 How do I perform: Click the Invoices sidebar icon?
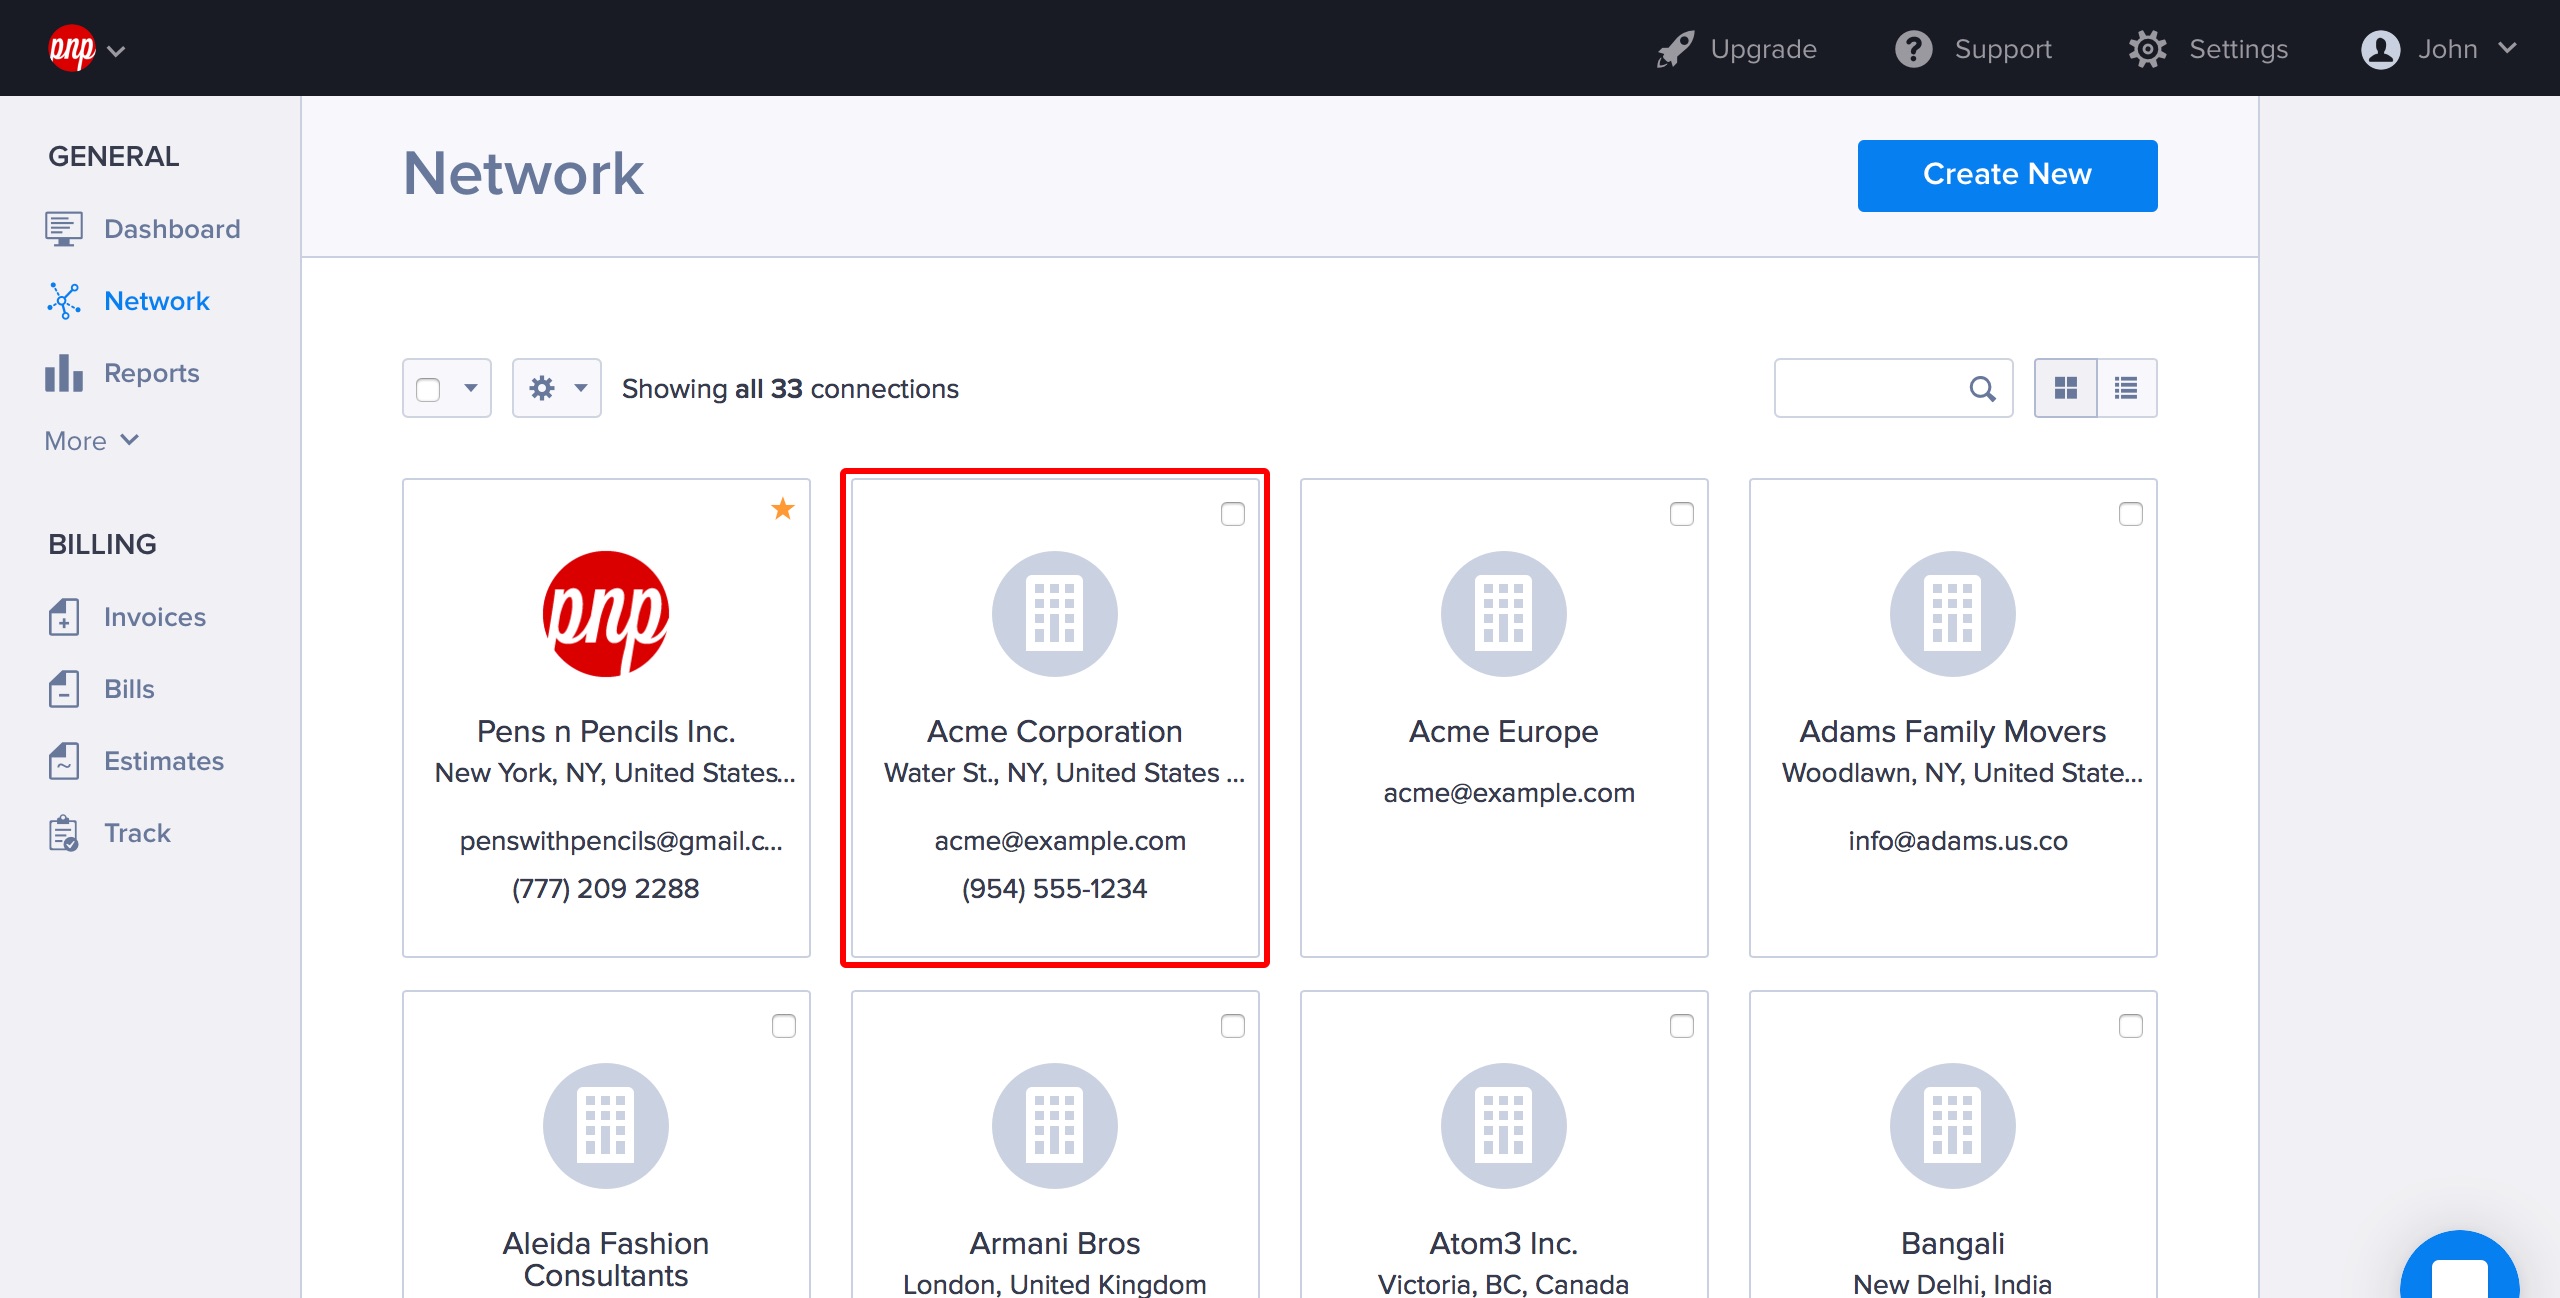click(64, 617)
